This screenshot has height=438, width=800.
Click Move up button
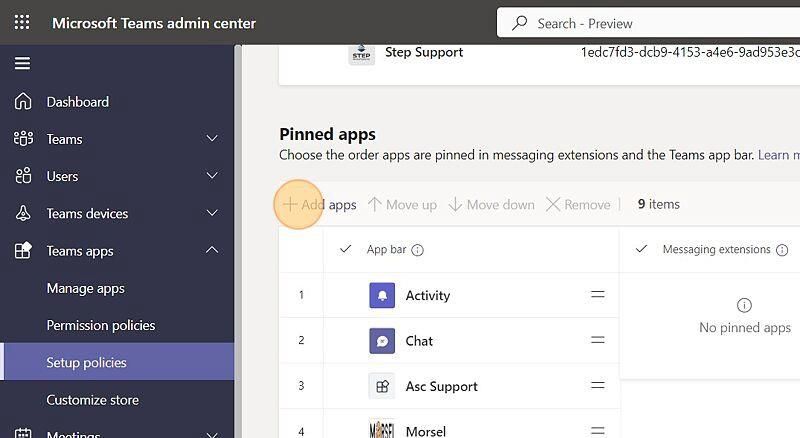click(403, 205)
